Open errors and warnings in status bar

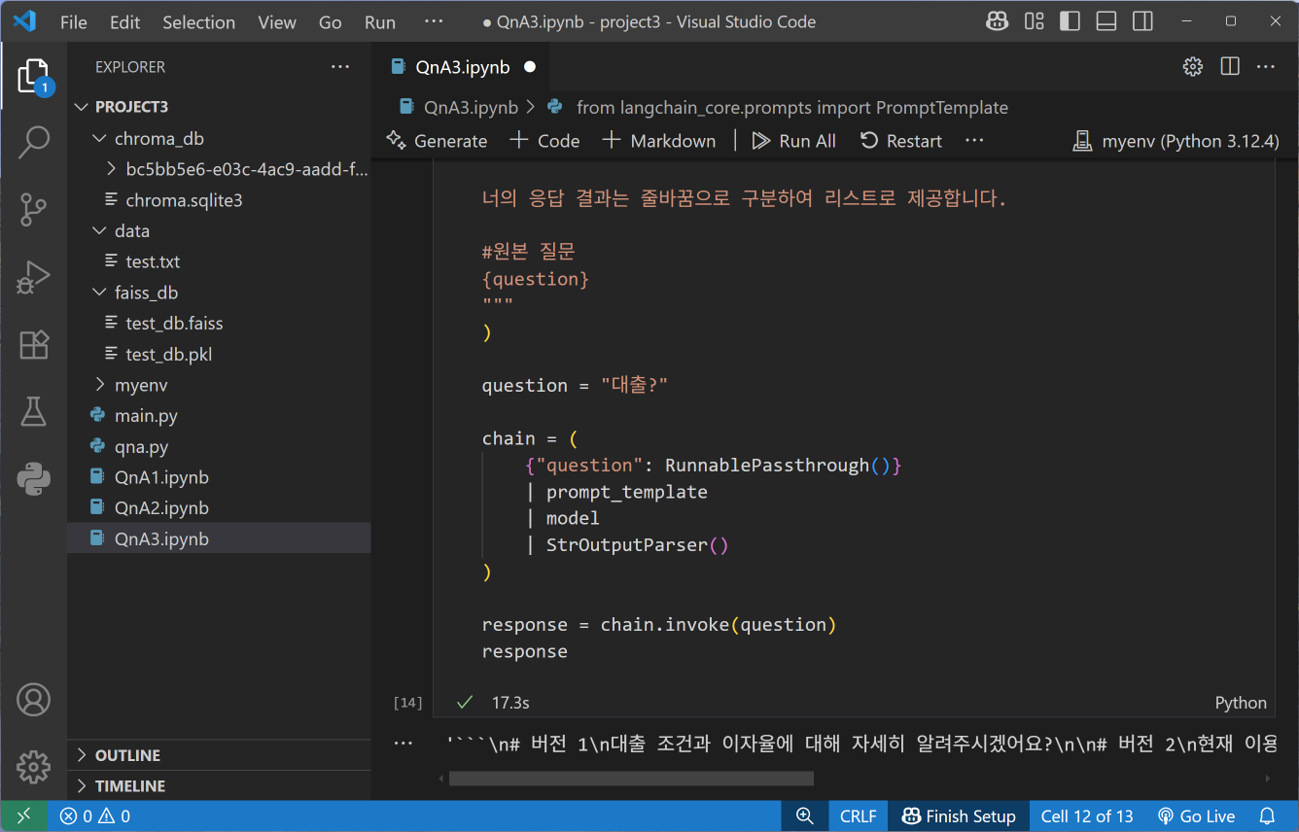pos(95,816)
